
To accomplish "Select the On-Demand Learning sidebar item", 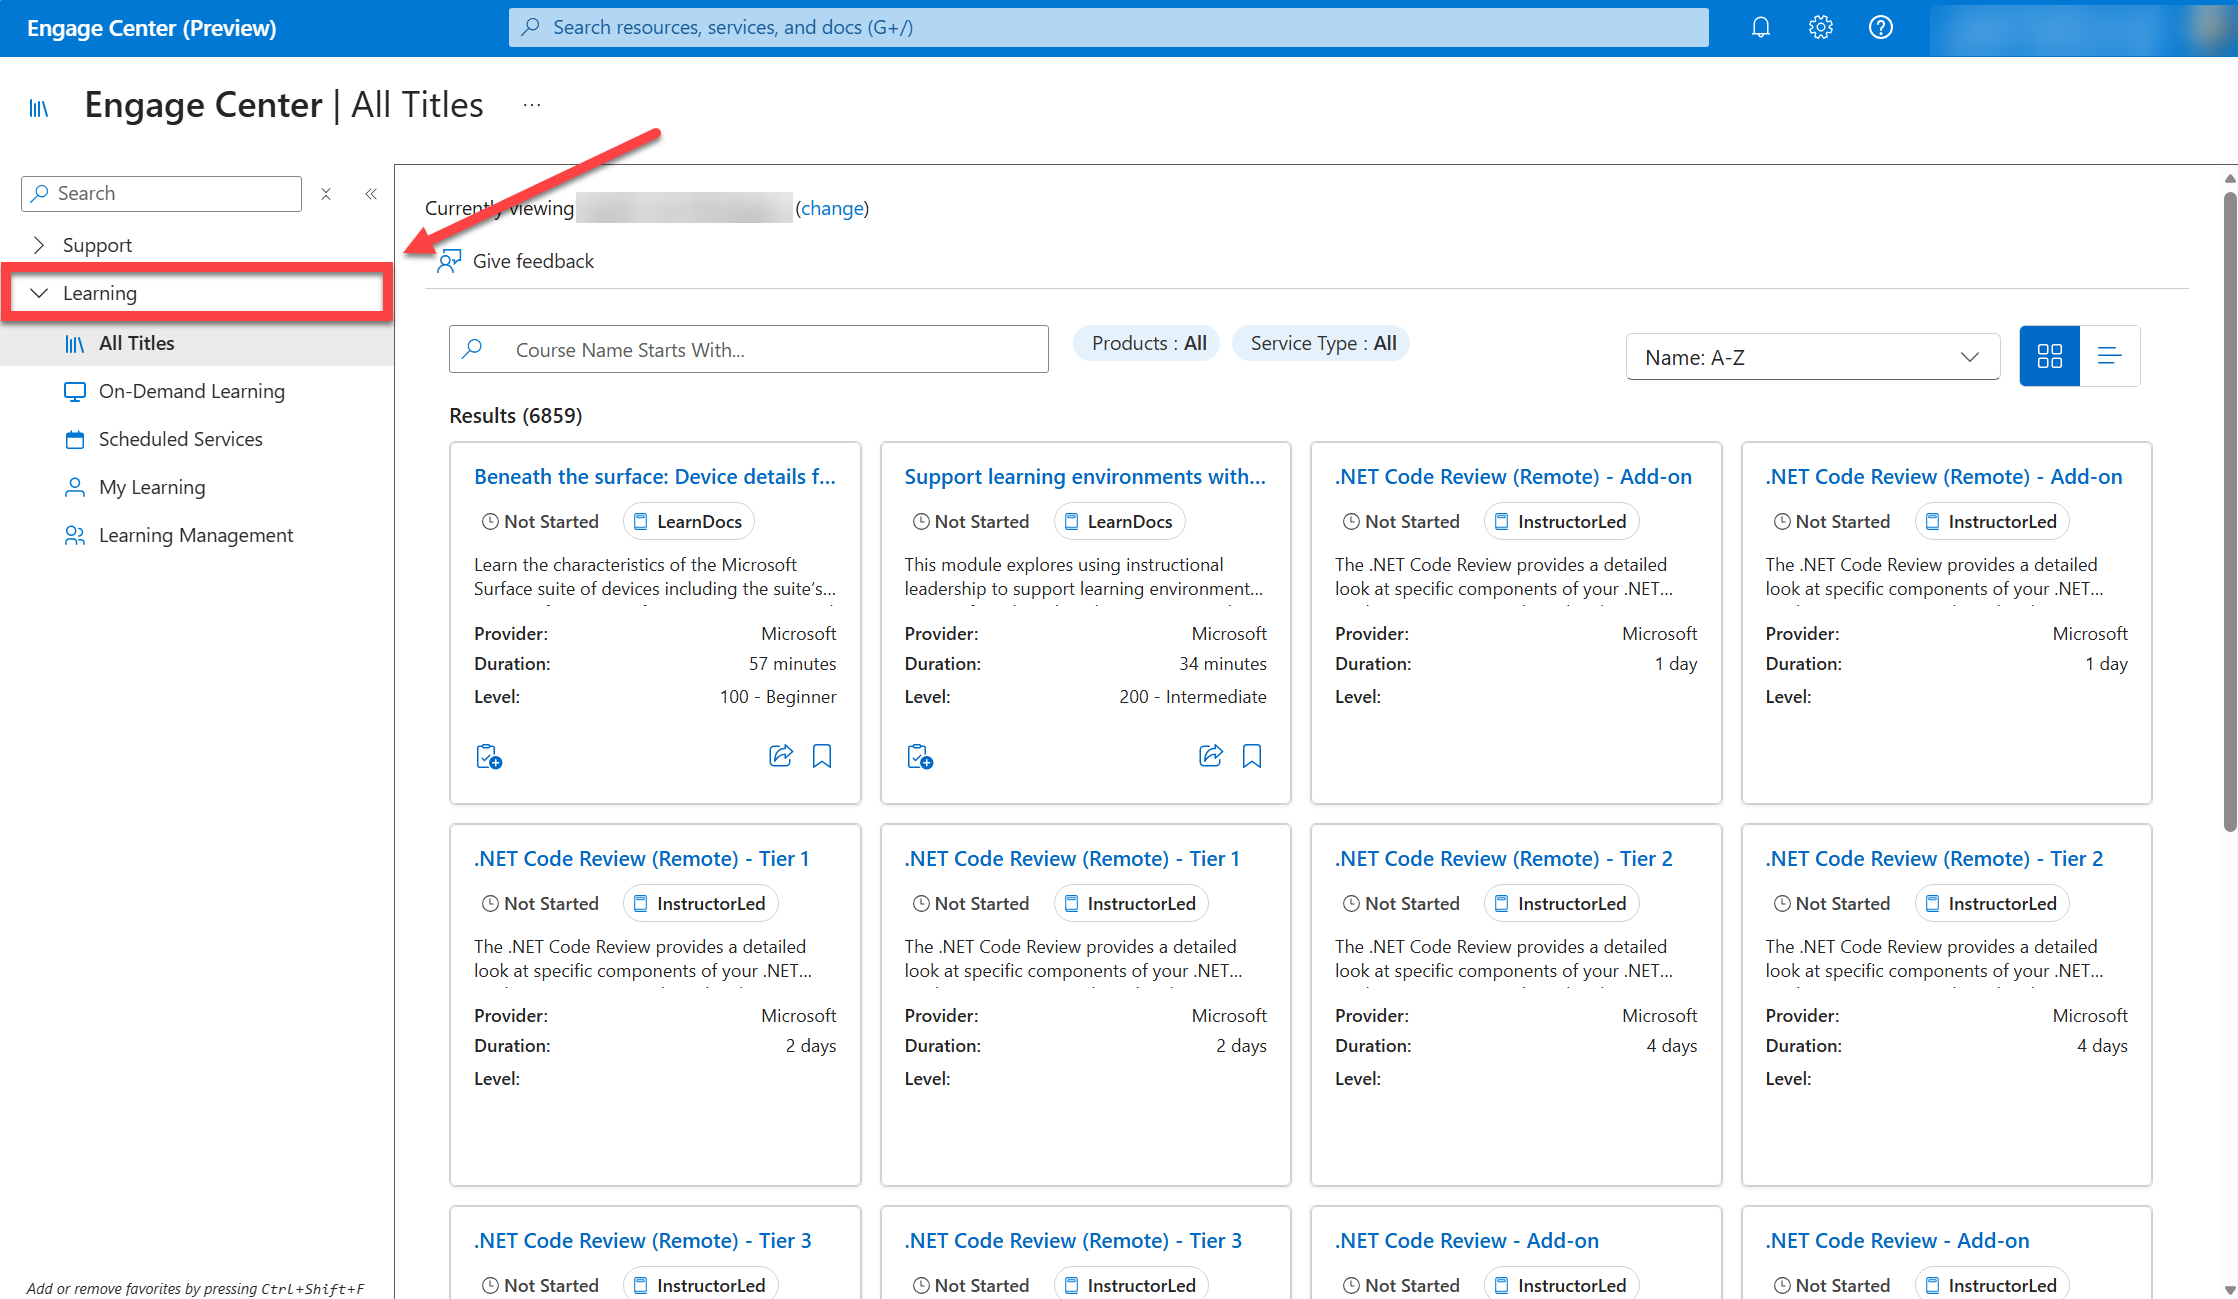I will [x=192, y=391].
